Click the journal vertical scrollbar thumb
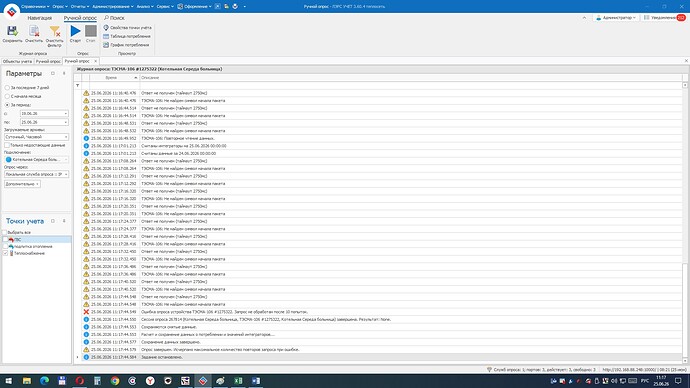Viewport: 690px width, 388px height. pyautogui.click(x=685, y=310)
